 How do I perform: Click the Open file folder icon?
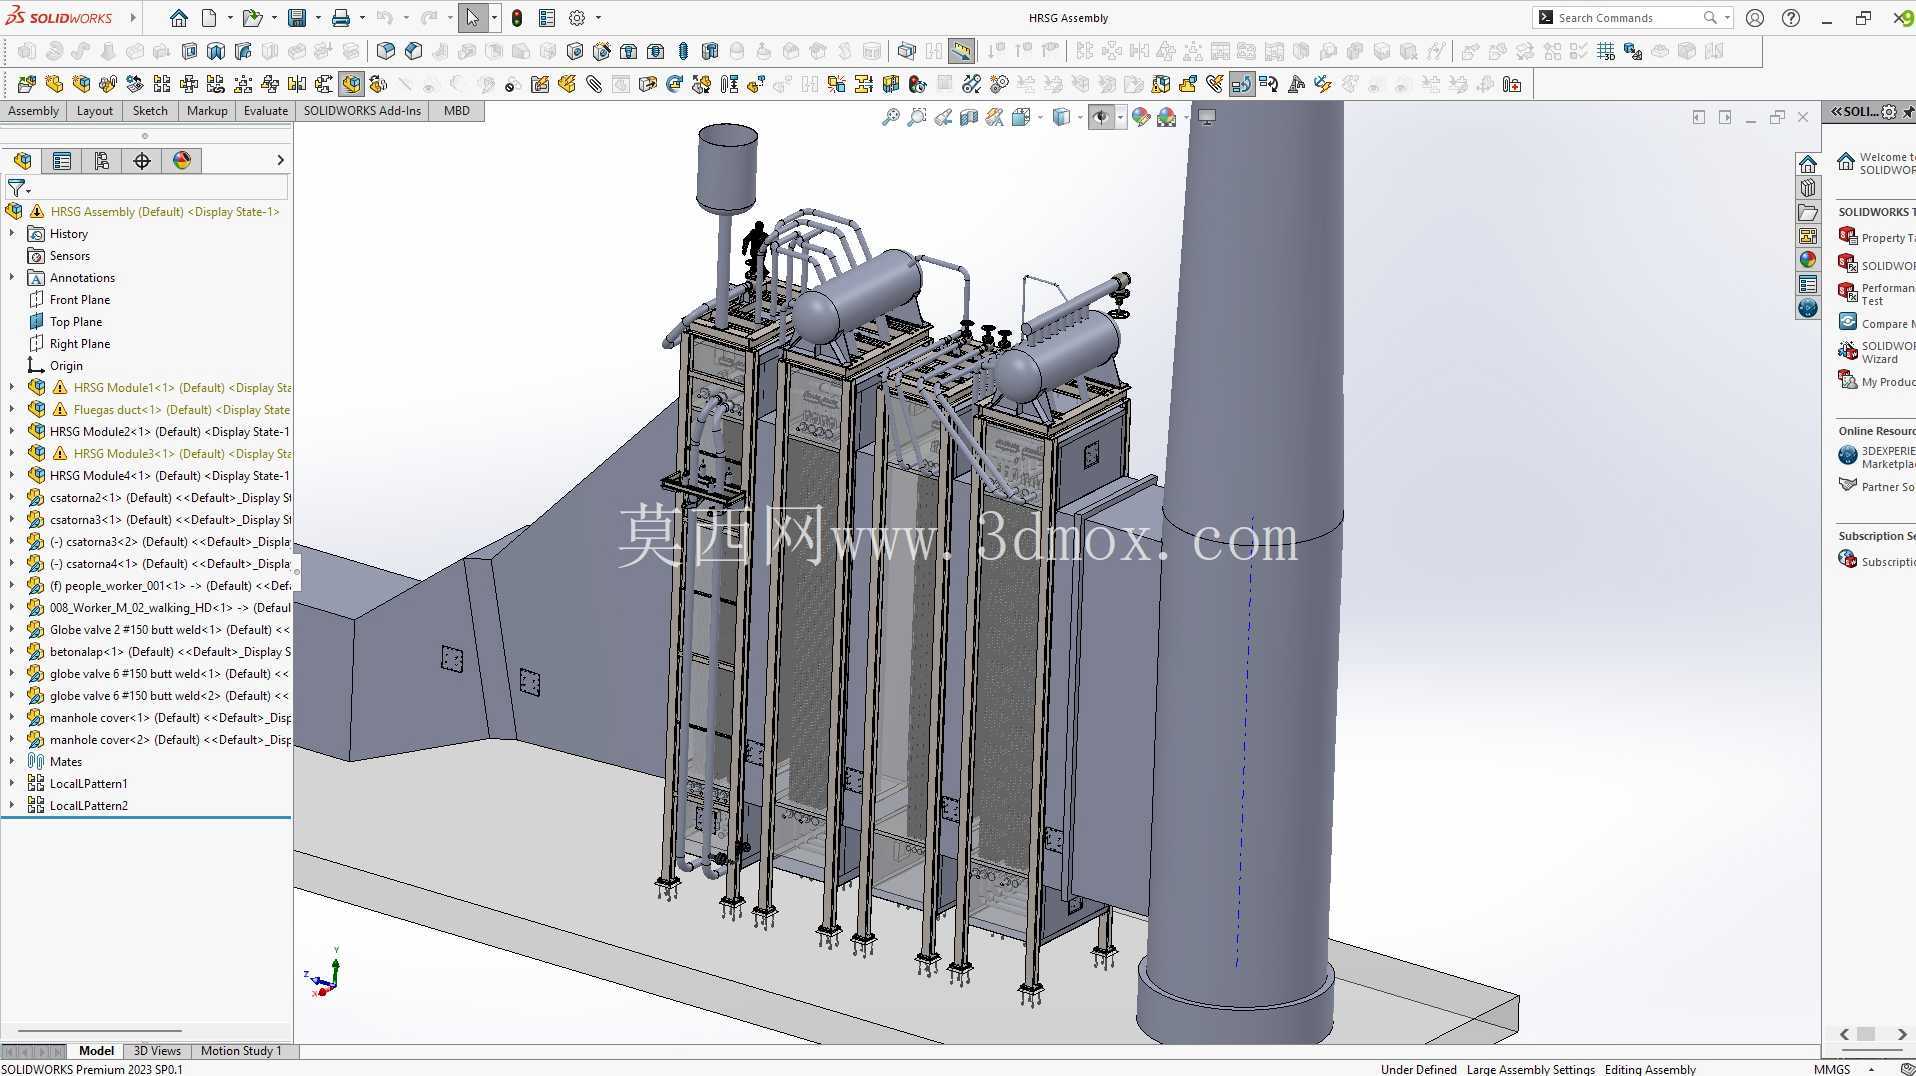click(252, 18)
